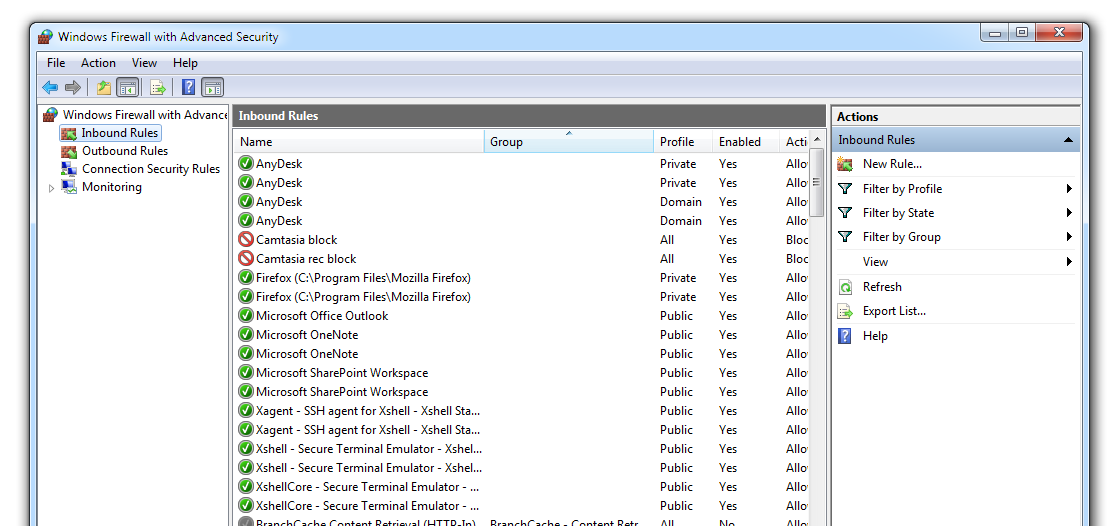The height and width of the screenshot is (526, 1116).
Task: Click the Connection Security Rules tree icon
Action: pos(69,169)
